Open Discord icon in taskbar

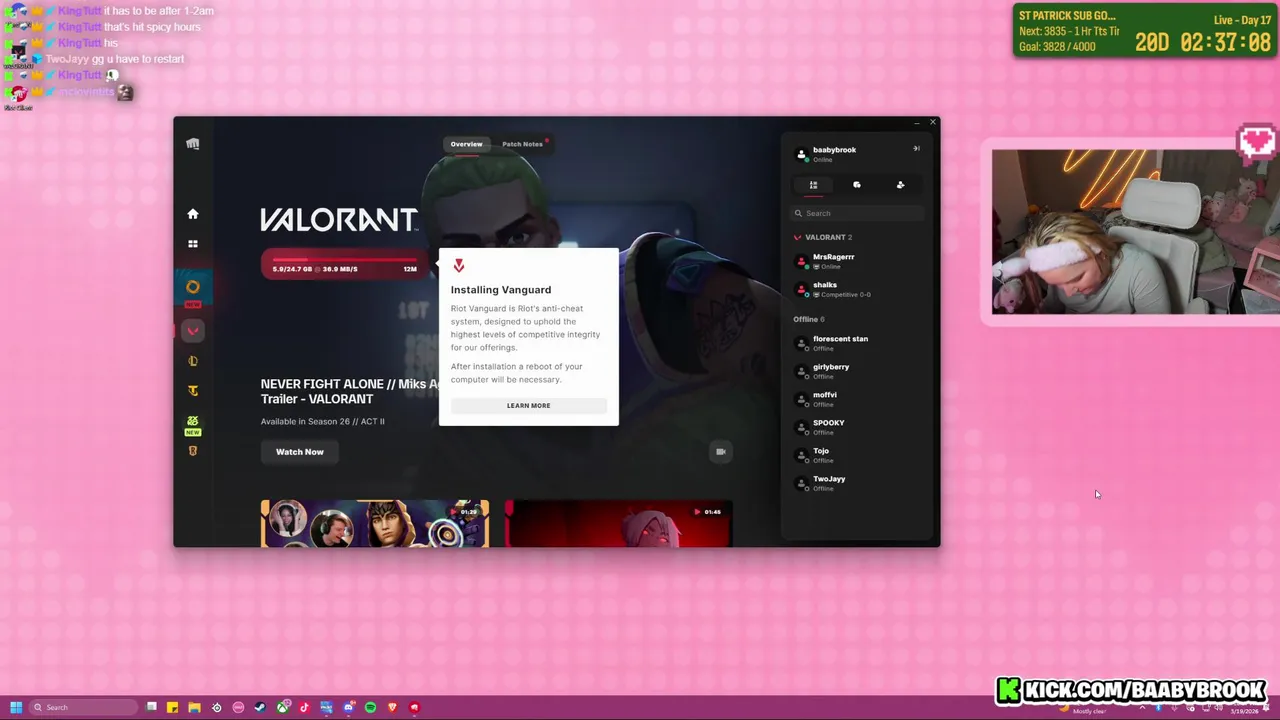click(x=348, y=708)
